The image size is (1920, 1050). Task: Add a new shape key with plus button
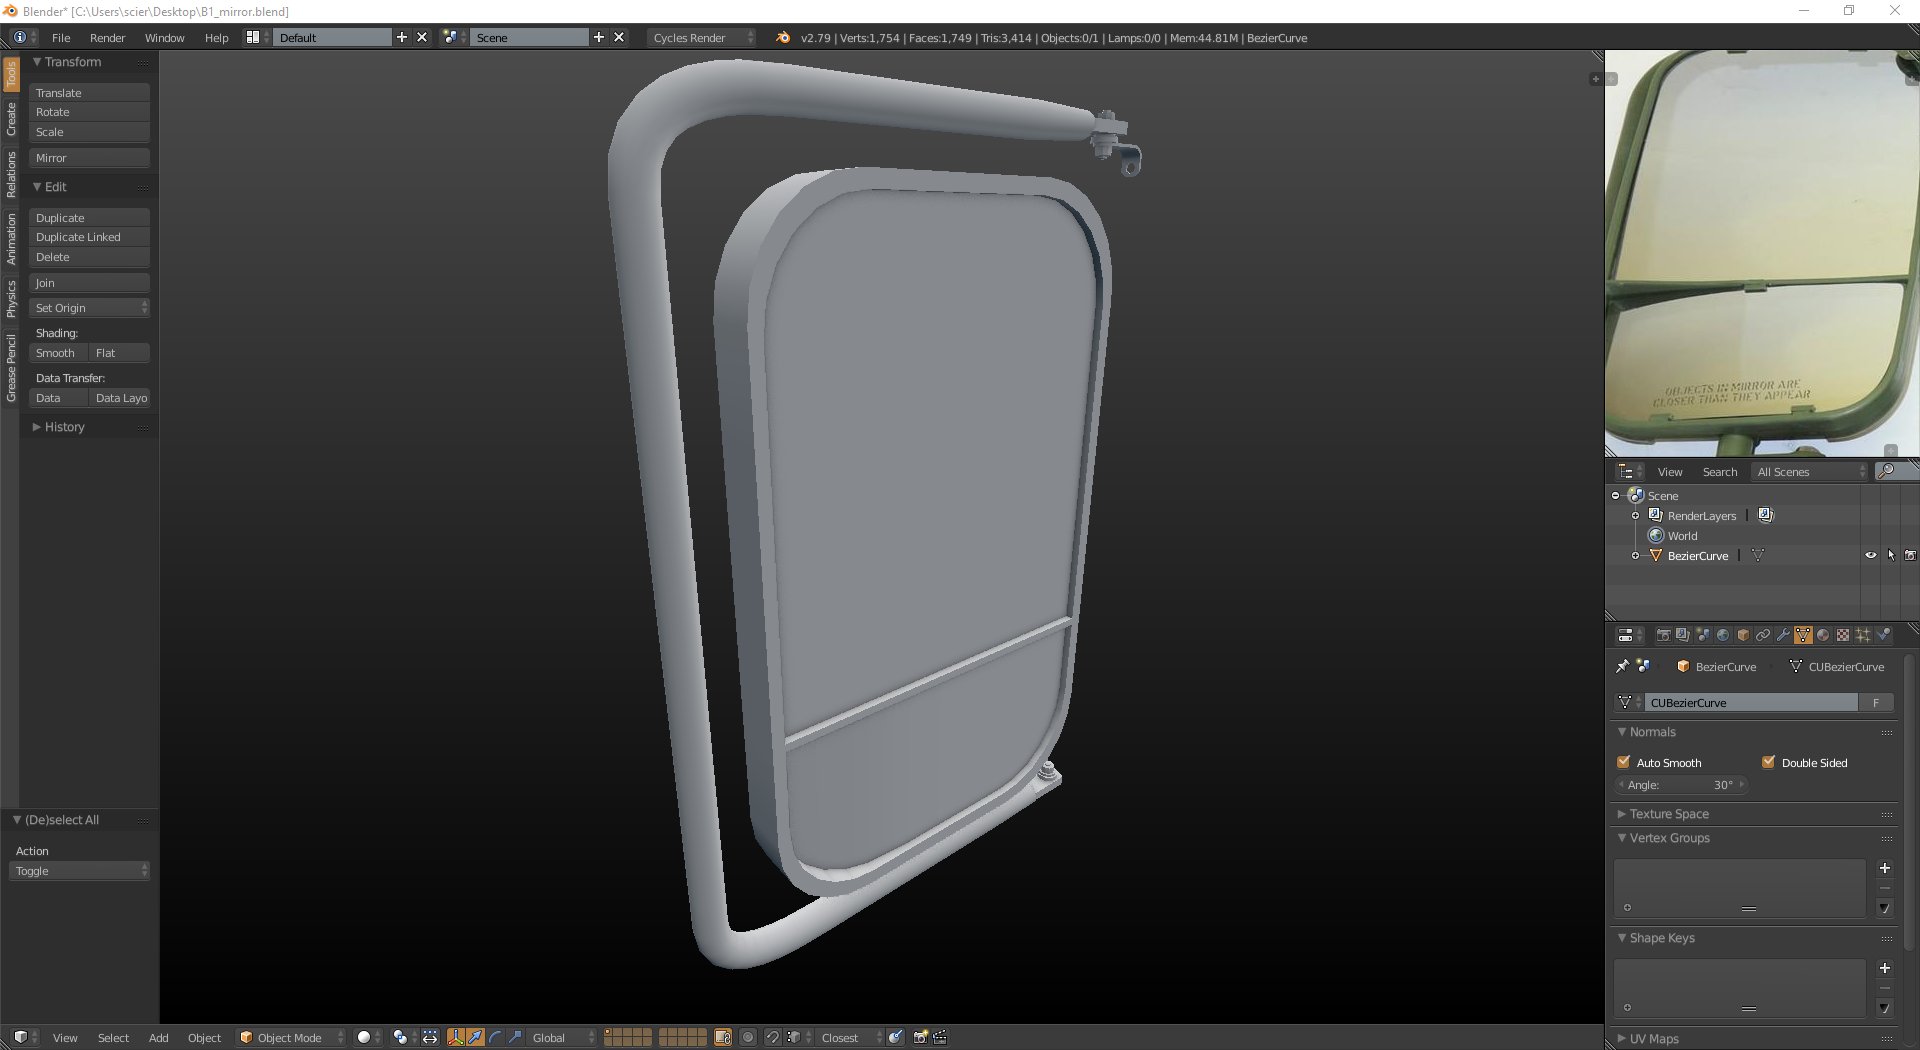tap(1885, 968)
